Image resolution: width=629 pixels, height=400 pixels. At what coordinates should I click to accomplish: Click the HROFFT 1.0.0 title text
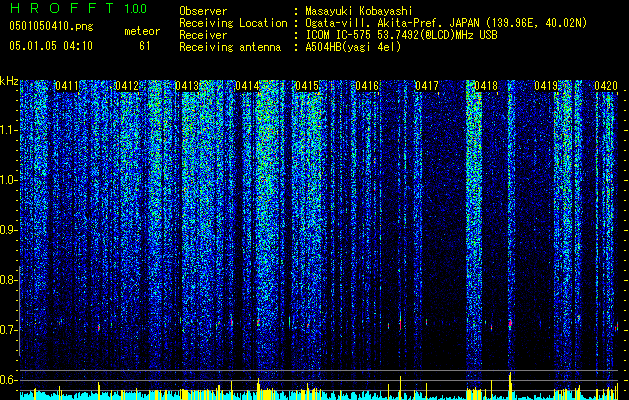[78, 8]
